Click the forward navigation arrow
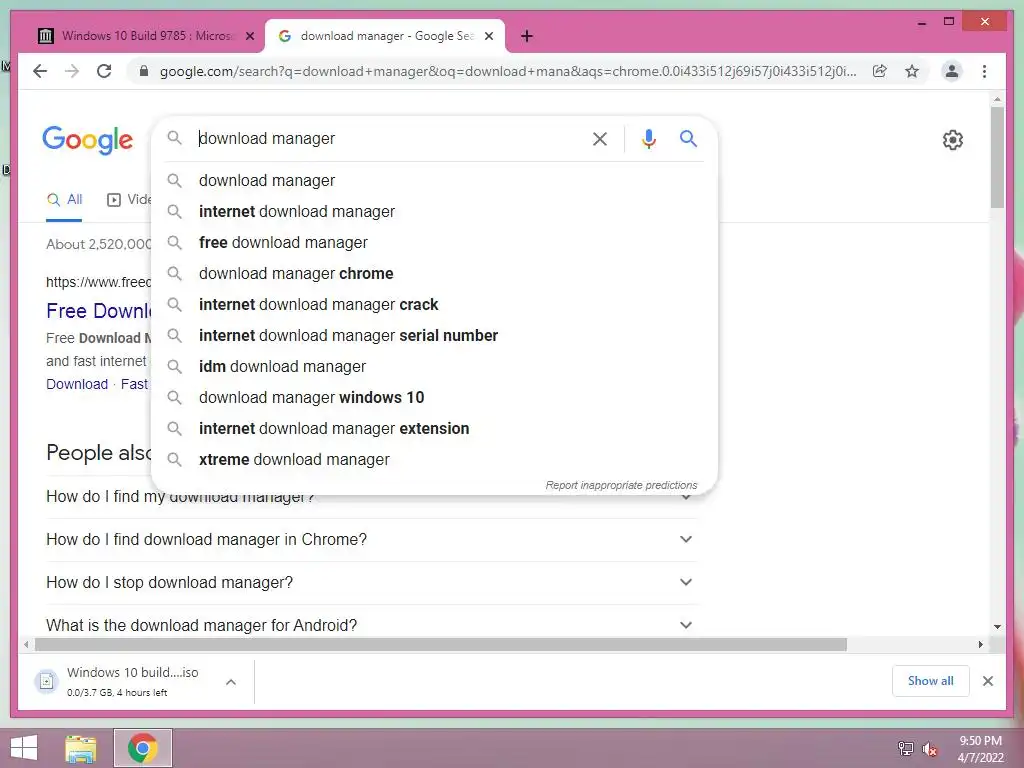 (x=72, y=71)
